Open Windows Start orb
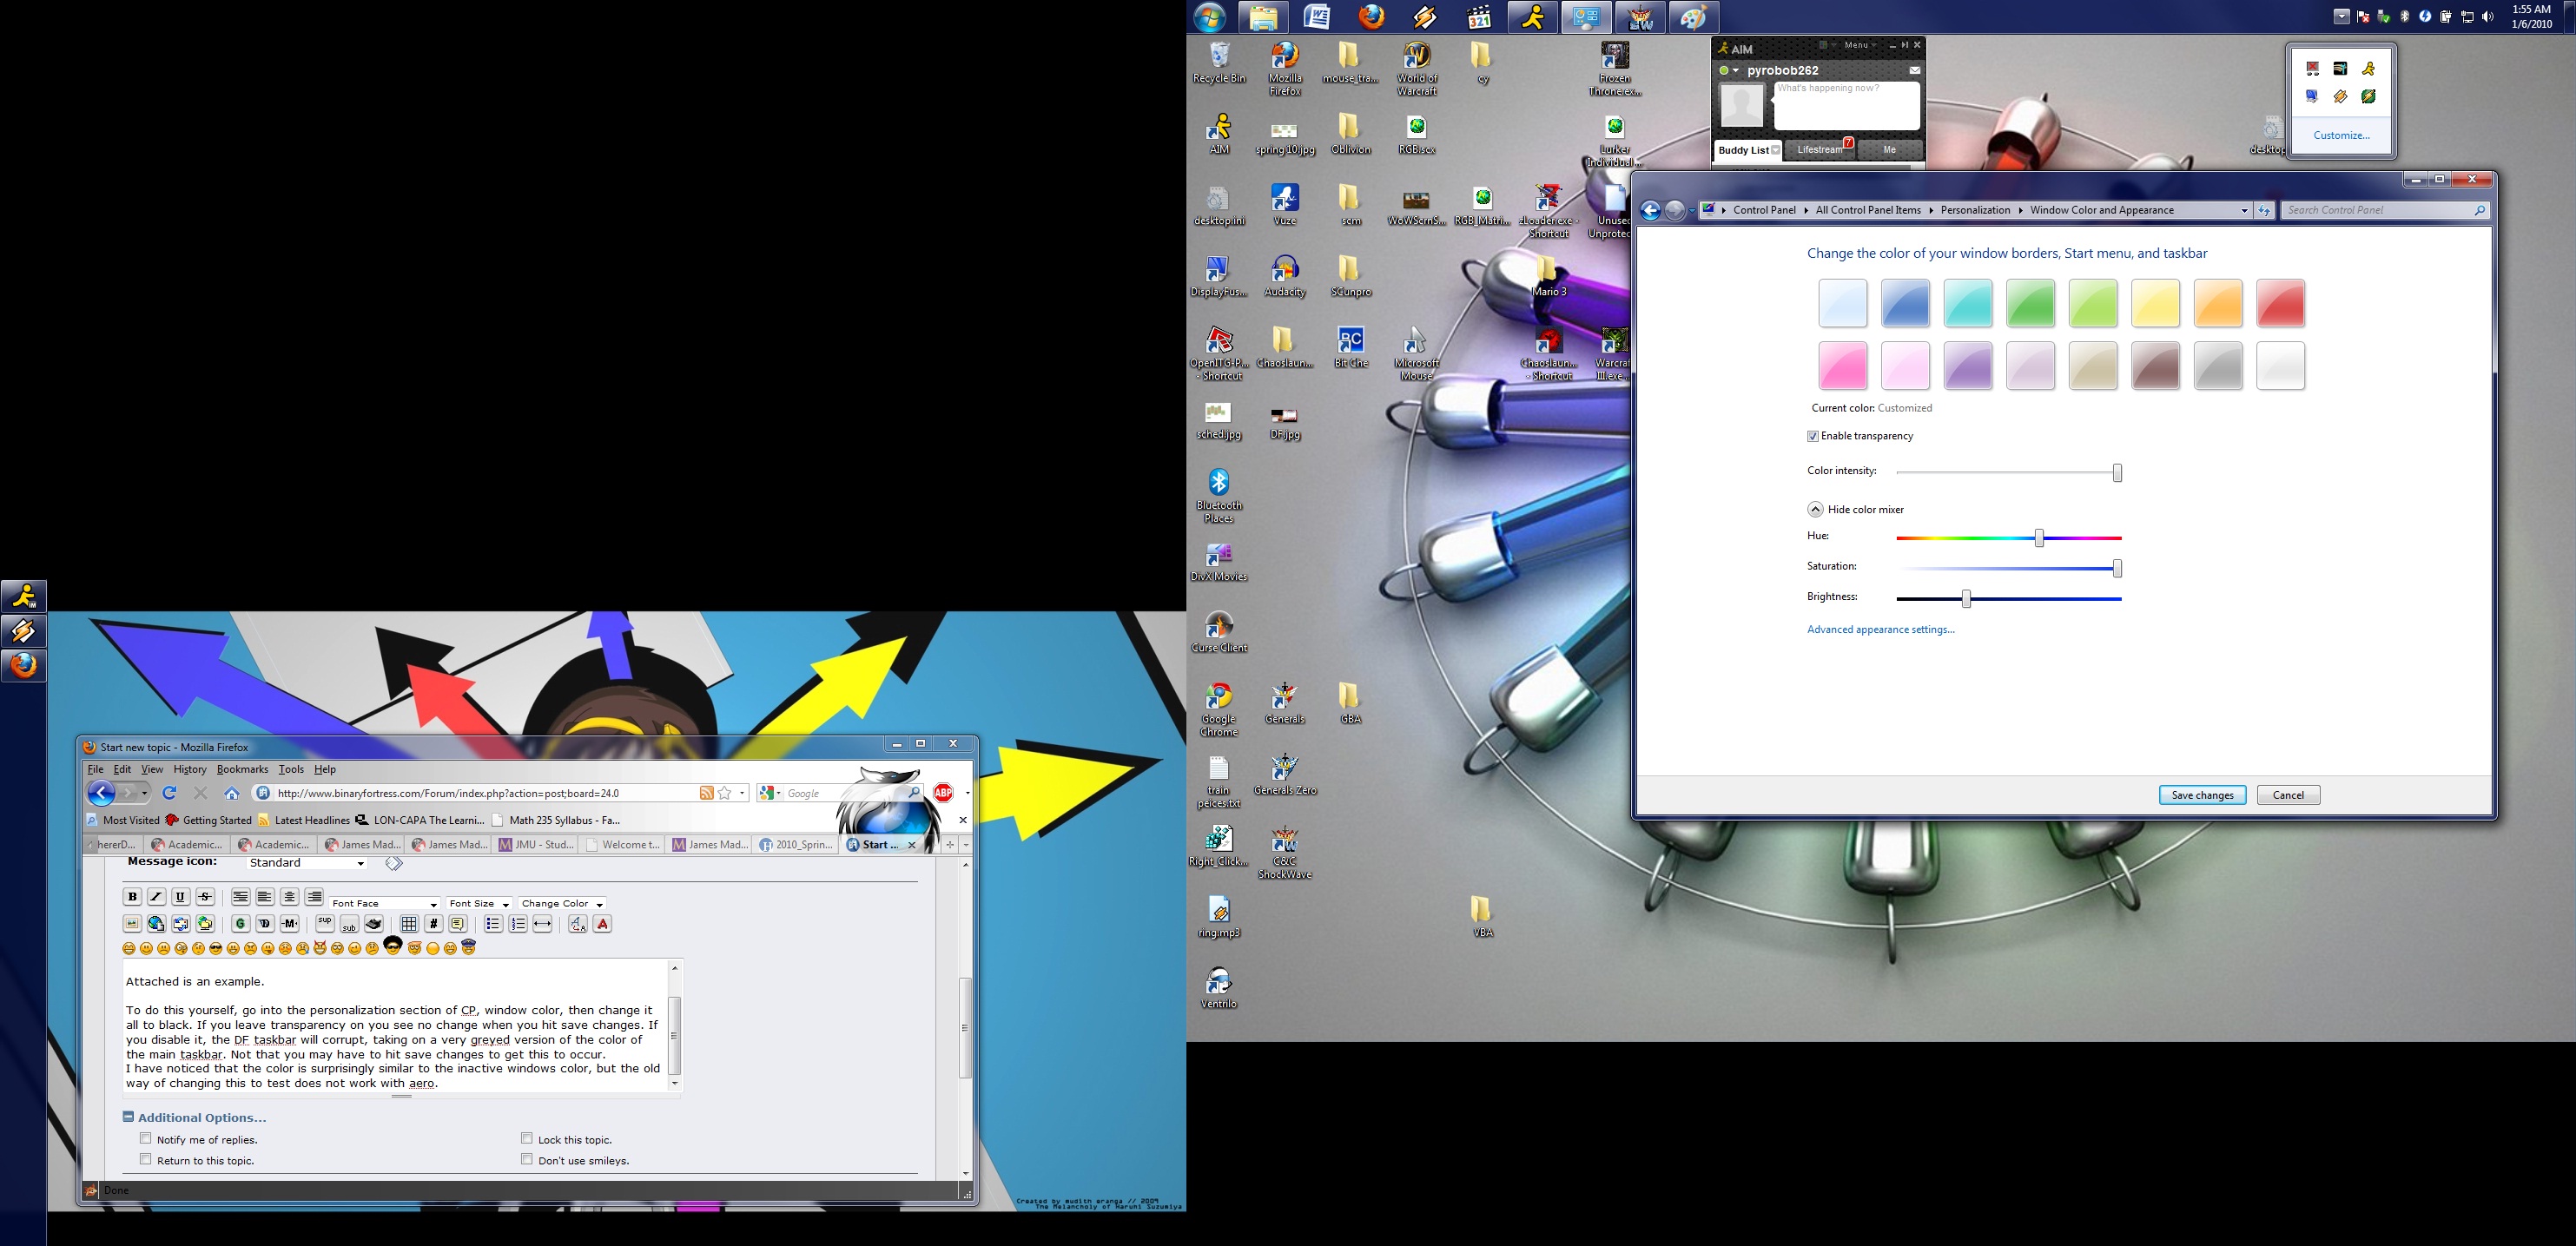This screenshot has width=2576, height=1246. pos(1209,17)
